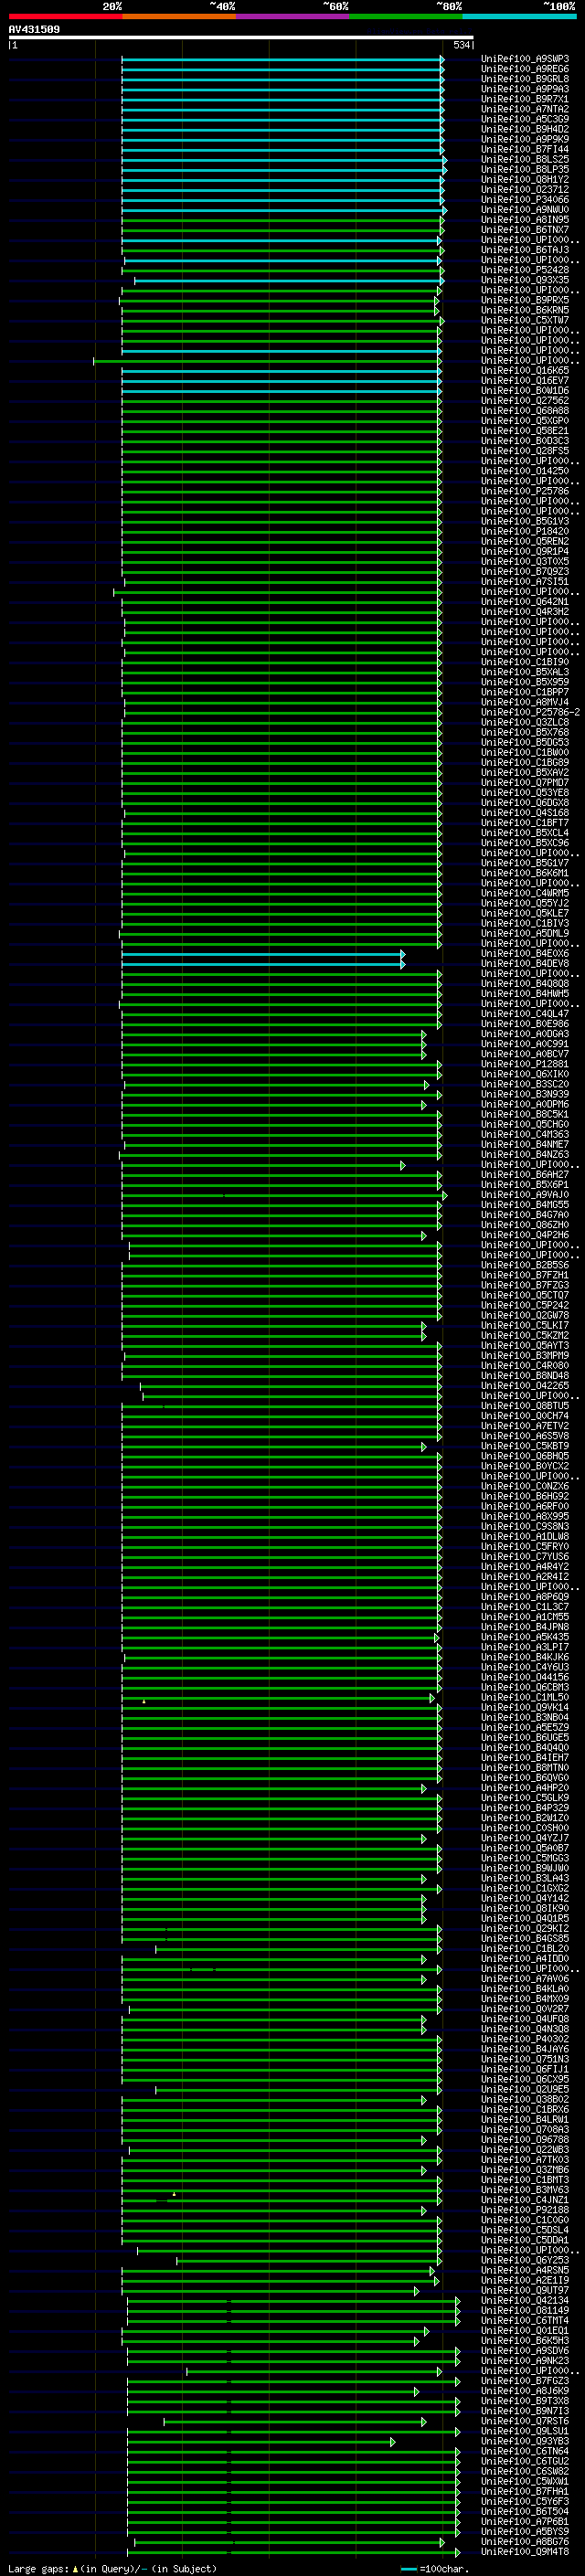Viewport: 585px width, 2576px height.
Task: Click label UniRef100_B9H4D2
Action: tap(525, 129)
